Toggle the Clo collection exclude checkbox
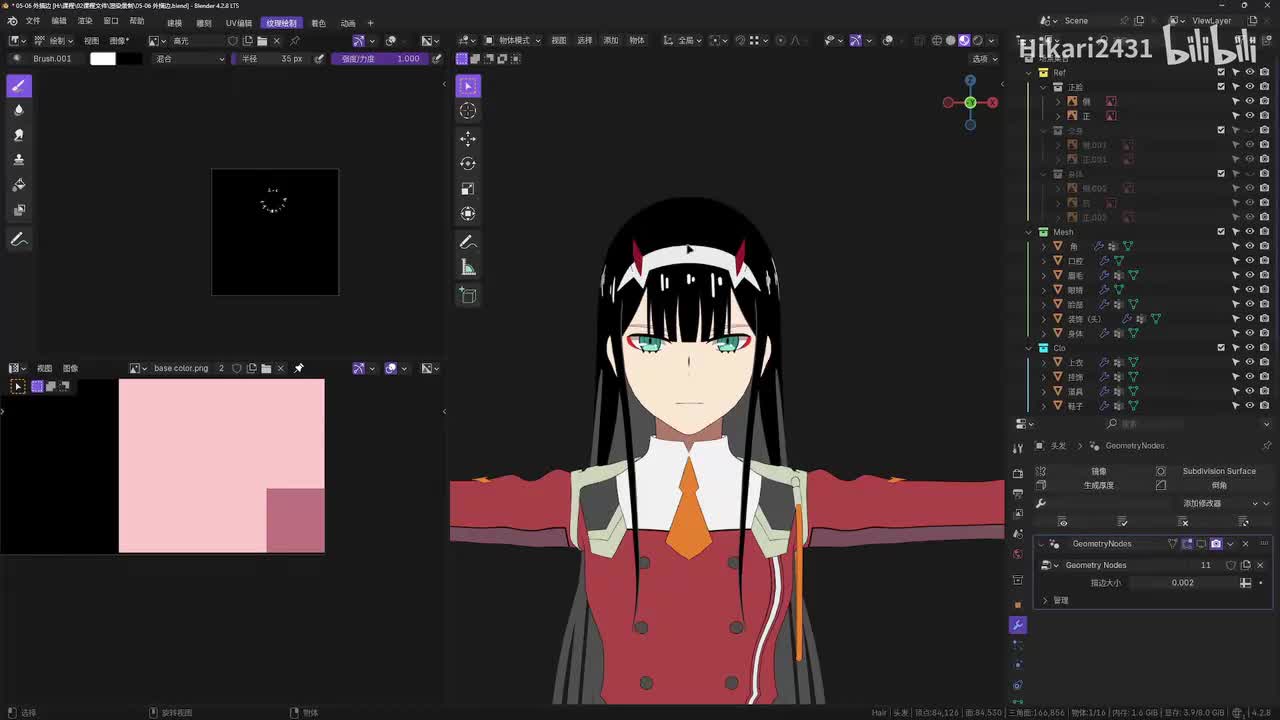Screen dimensions: 1280x720 [1221, 348]
